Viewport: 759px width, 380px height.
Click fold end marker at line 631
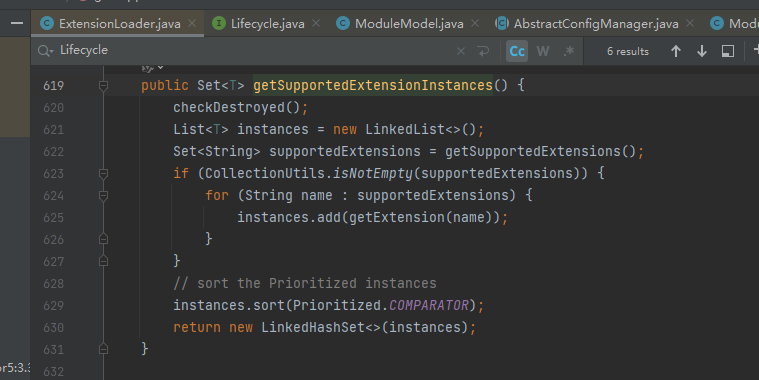(103, 349)
